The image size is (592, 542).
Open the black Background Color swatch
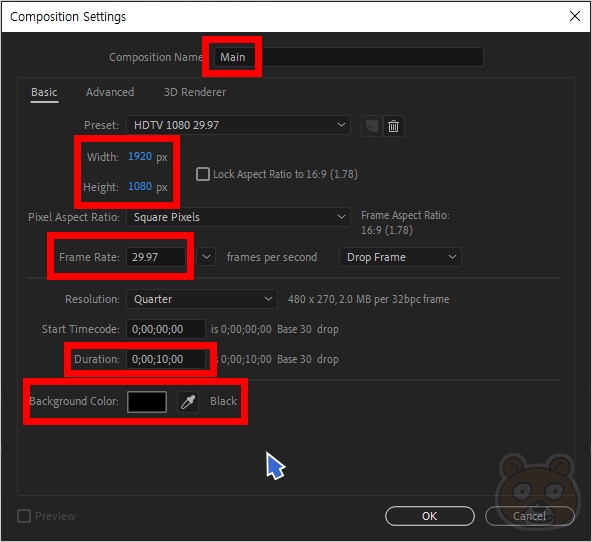(x=147, y=402)
